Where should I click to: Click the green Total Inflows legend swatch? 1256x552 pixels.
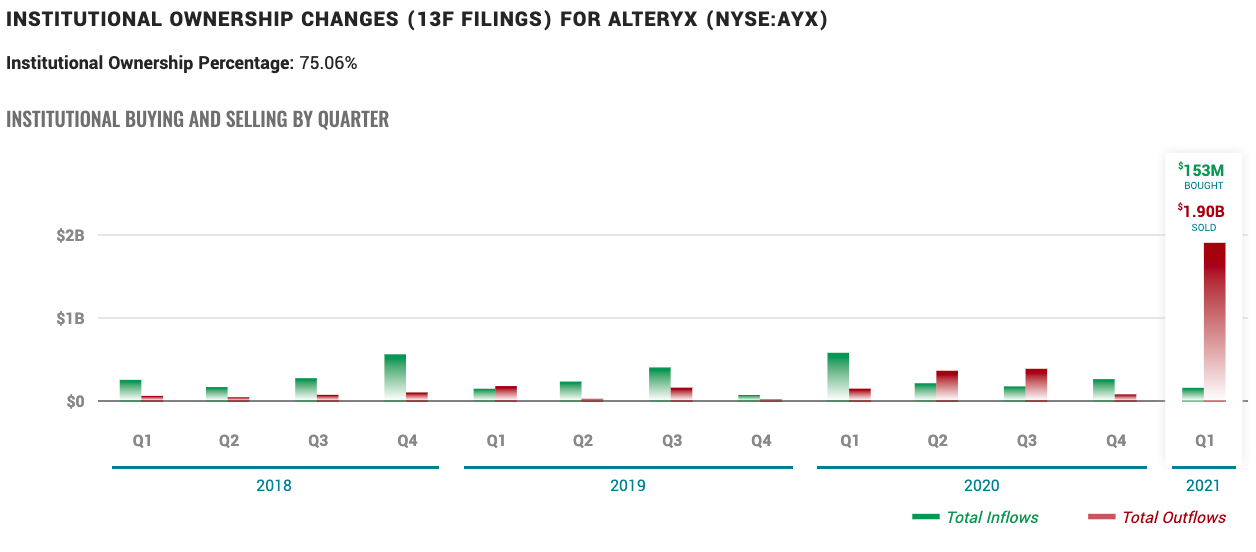click(x=926, y=517)
